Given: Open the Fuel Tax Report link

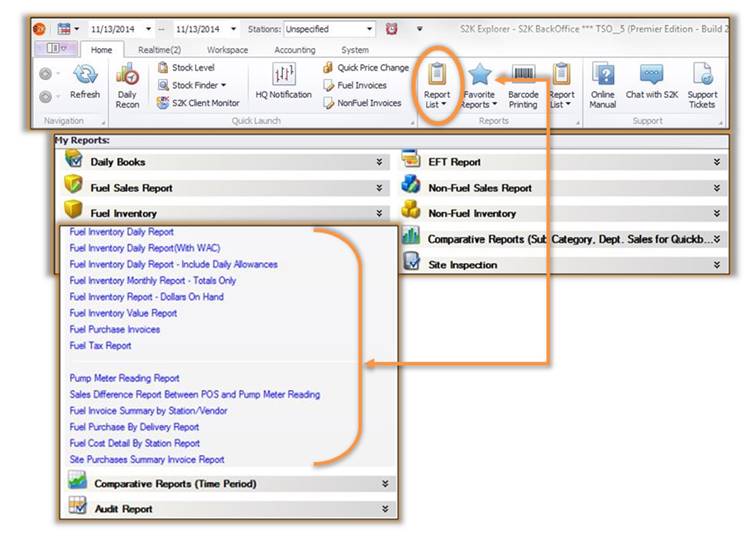Looking at the screenshot, I should tap(100, 346).
